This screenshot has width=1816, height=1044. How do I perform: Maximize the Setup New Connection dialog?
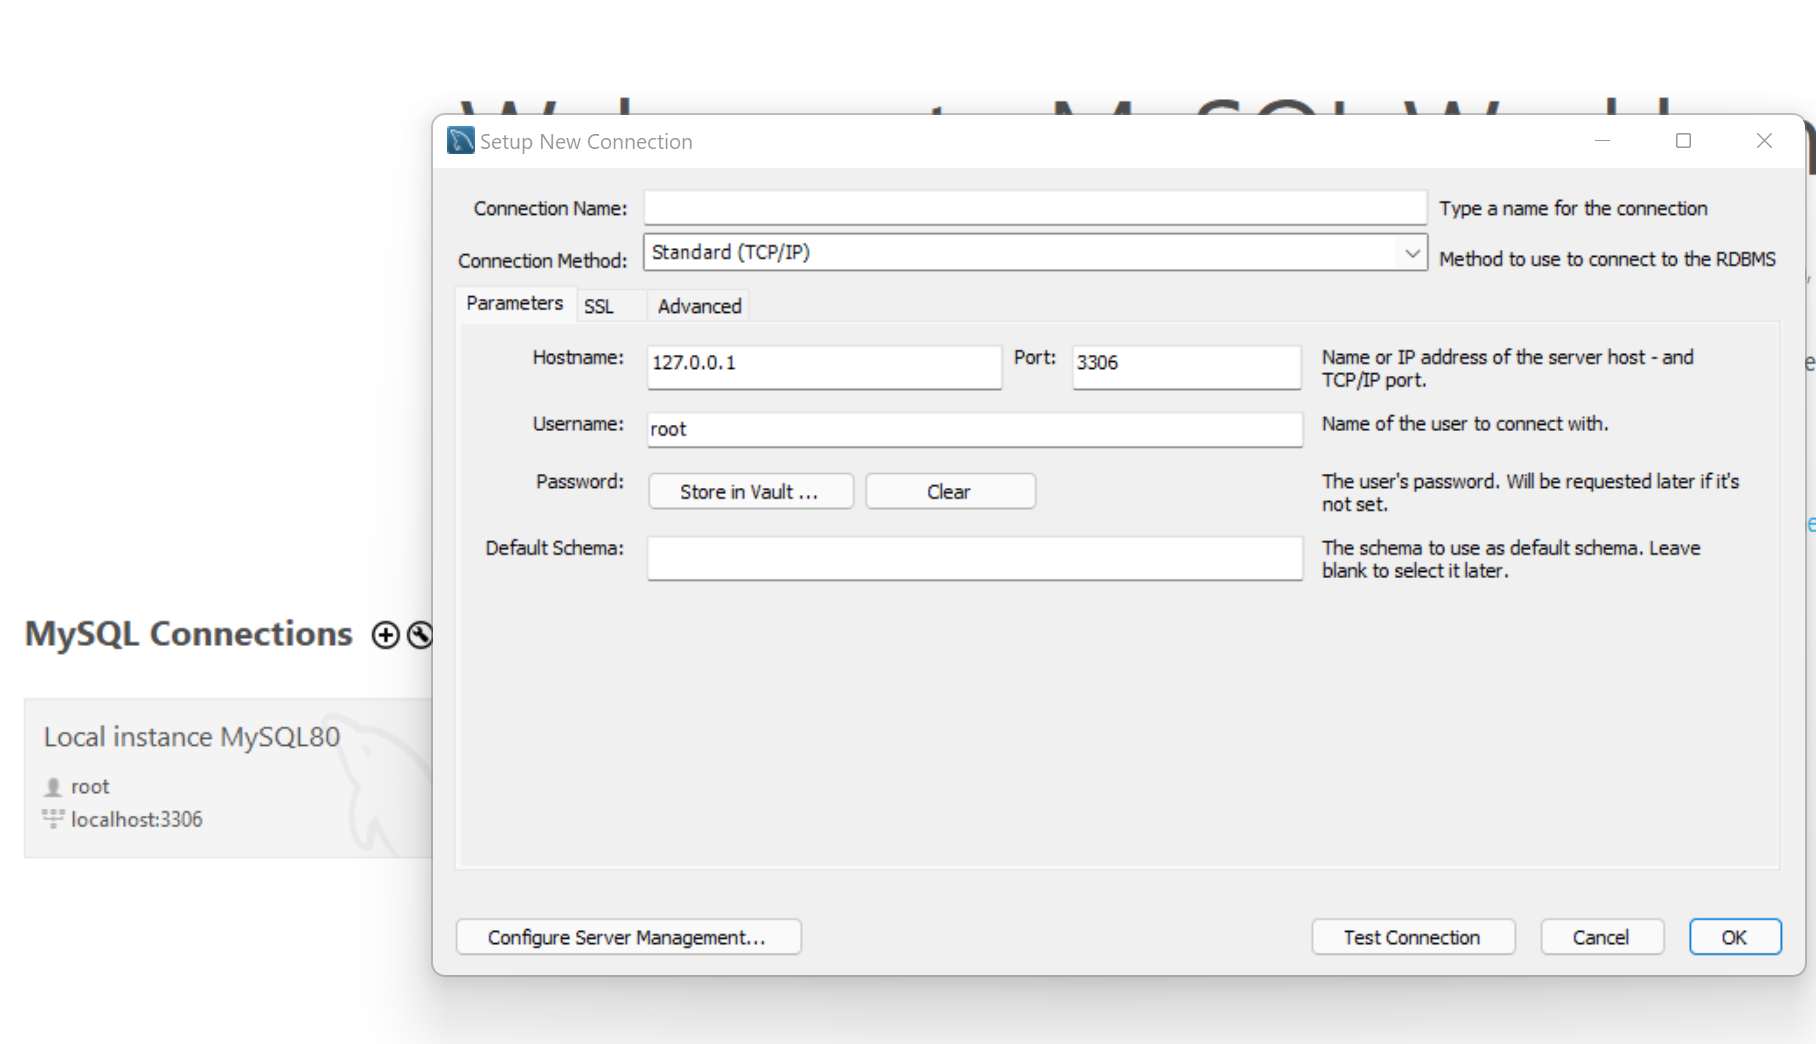coord(1683,141)
